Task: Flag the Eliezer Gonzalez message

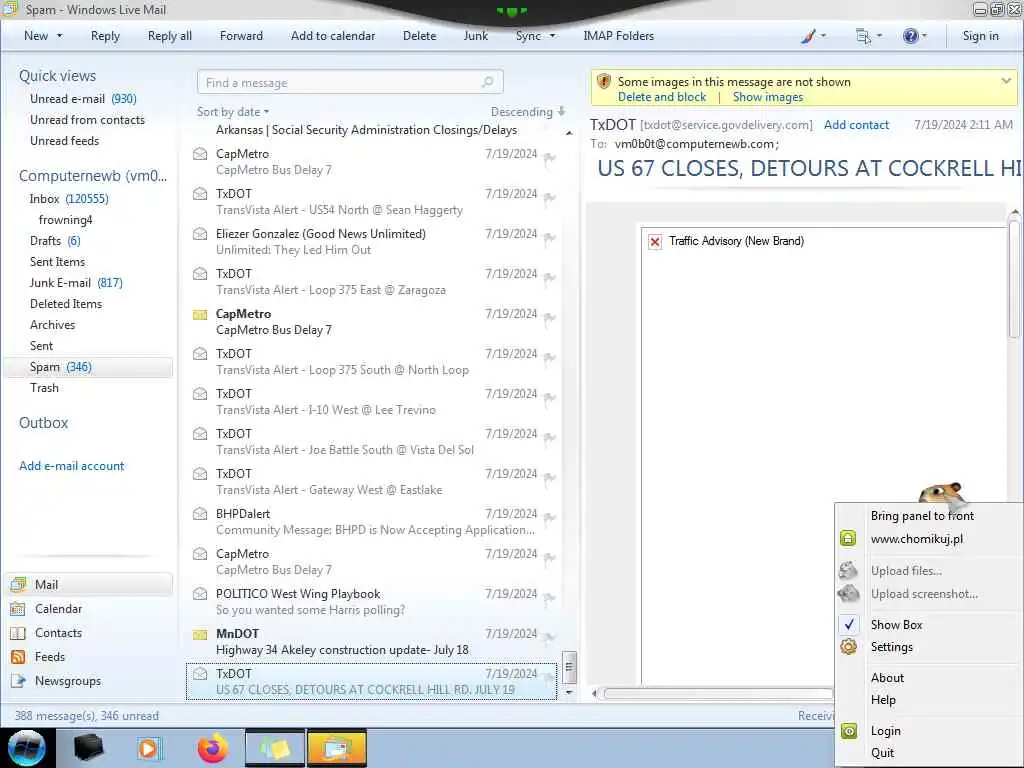Action: (x=549, y=238)
